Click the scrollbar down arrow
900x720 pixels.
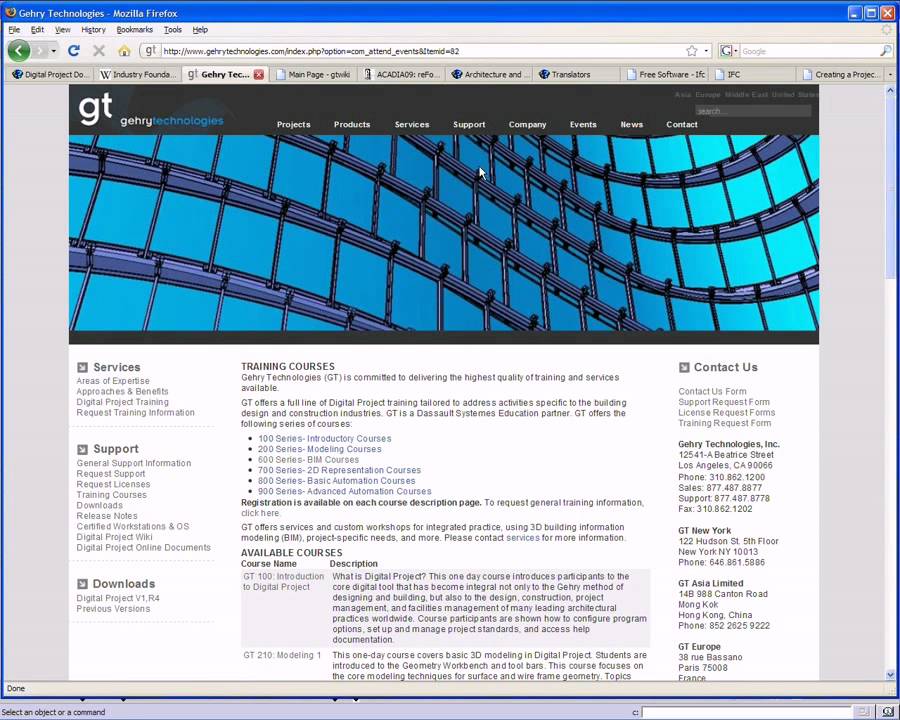click(x=890, y=675)
